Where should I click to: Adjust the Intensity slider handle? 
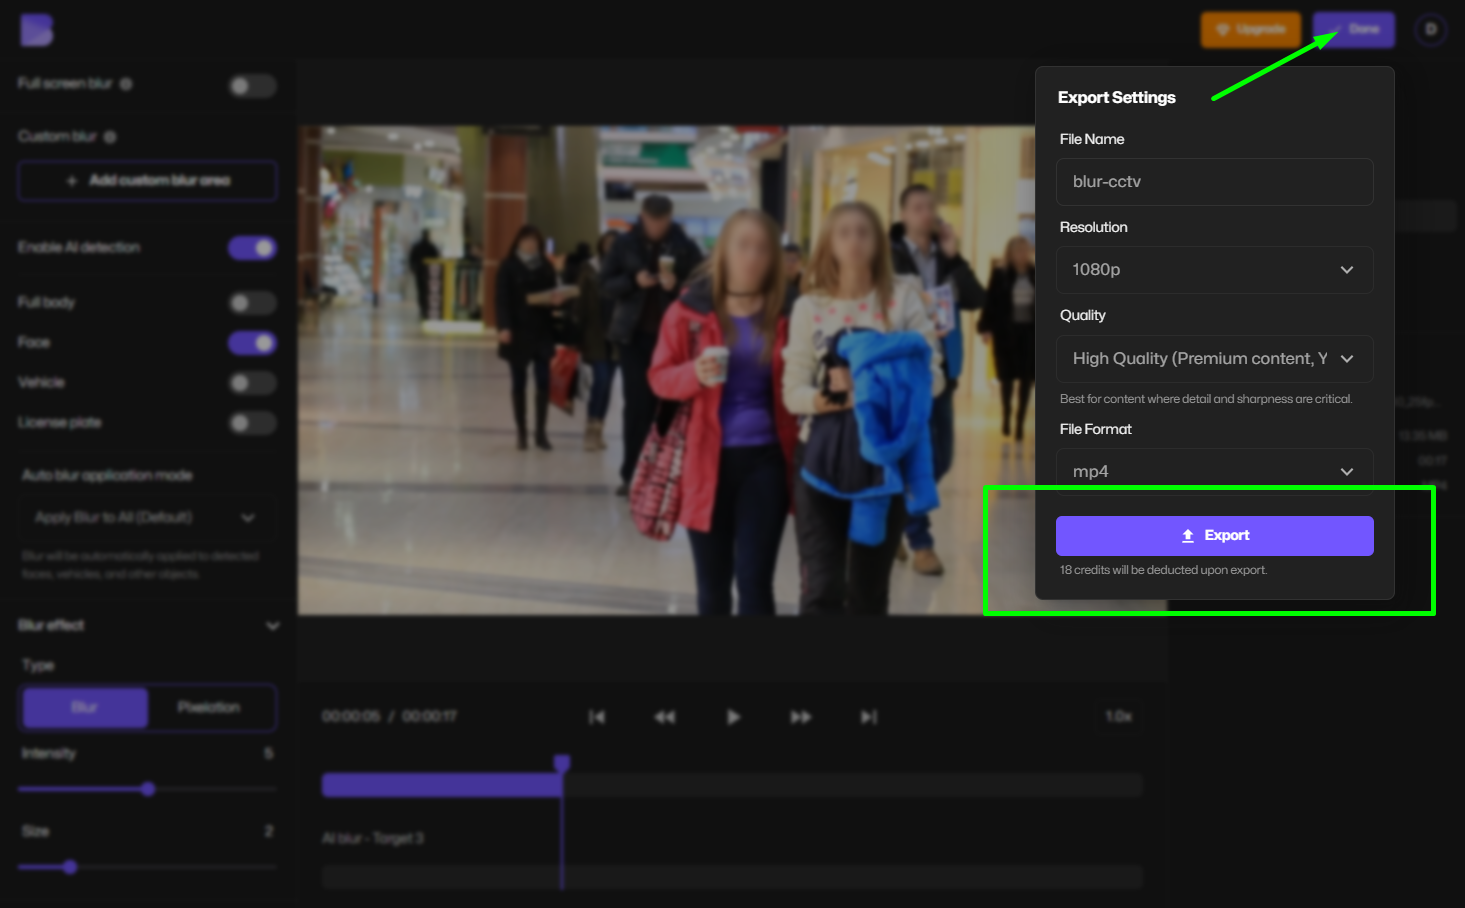pyautogui.click(x=148, y=789)
